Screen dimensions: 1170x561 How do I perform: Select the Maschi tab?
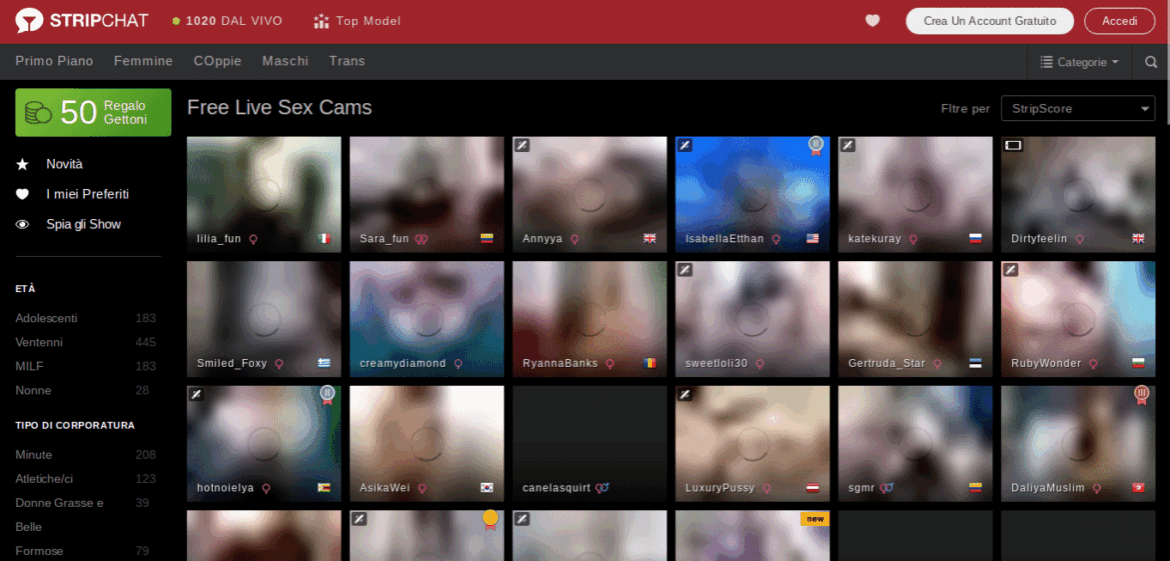(x=285, y=61)
